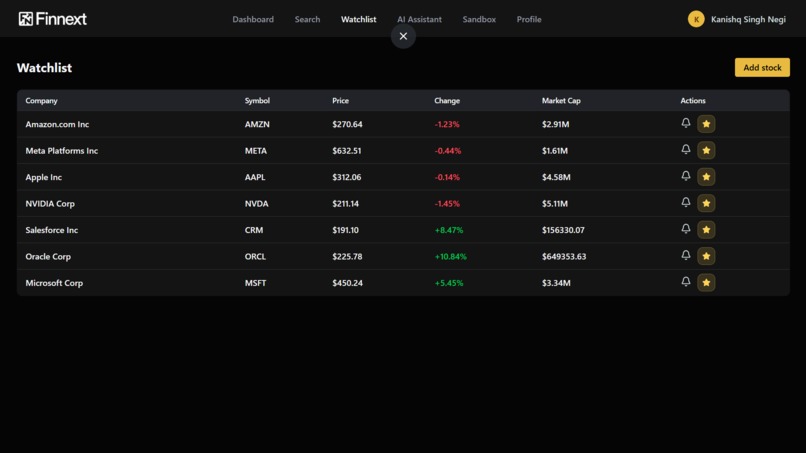The image size is (806, 453).
Task: Open Kanishq Singh Negi account name
Action: click(x=748, y=19)
